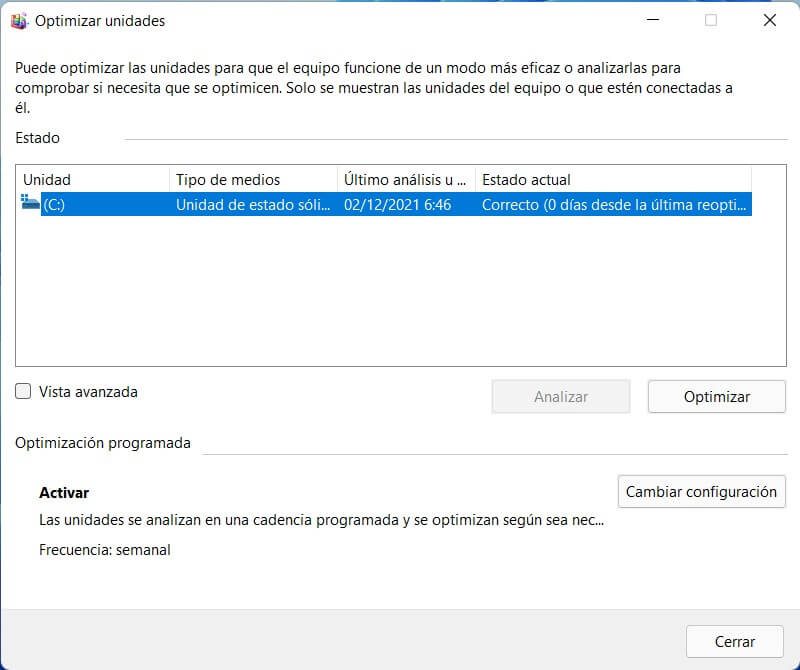
Task: Click the Analizar button
Action: tap(560, 396)
